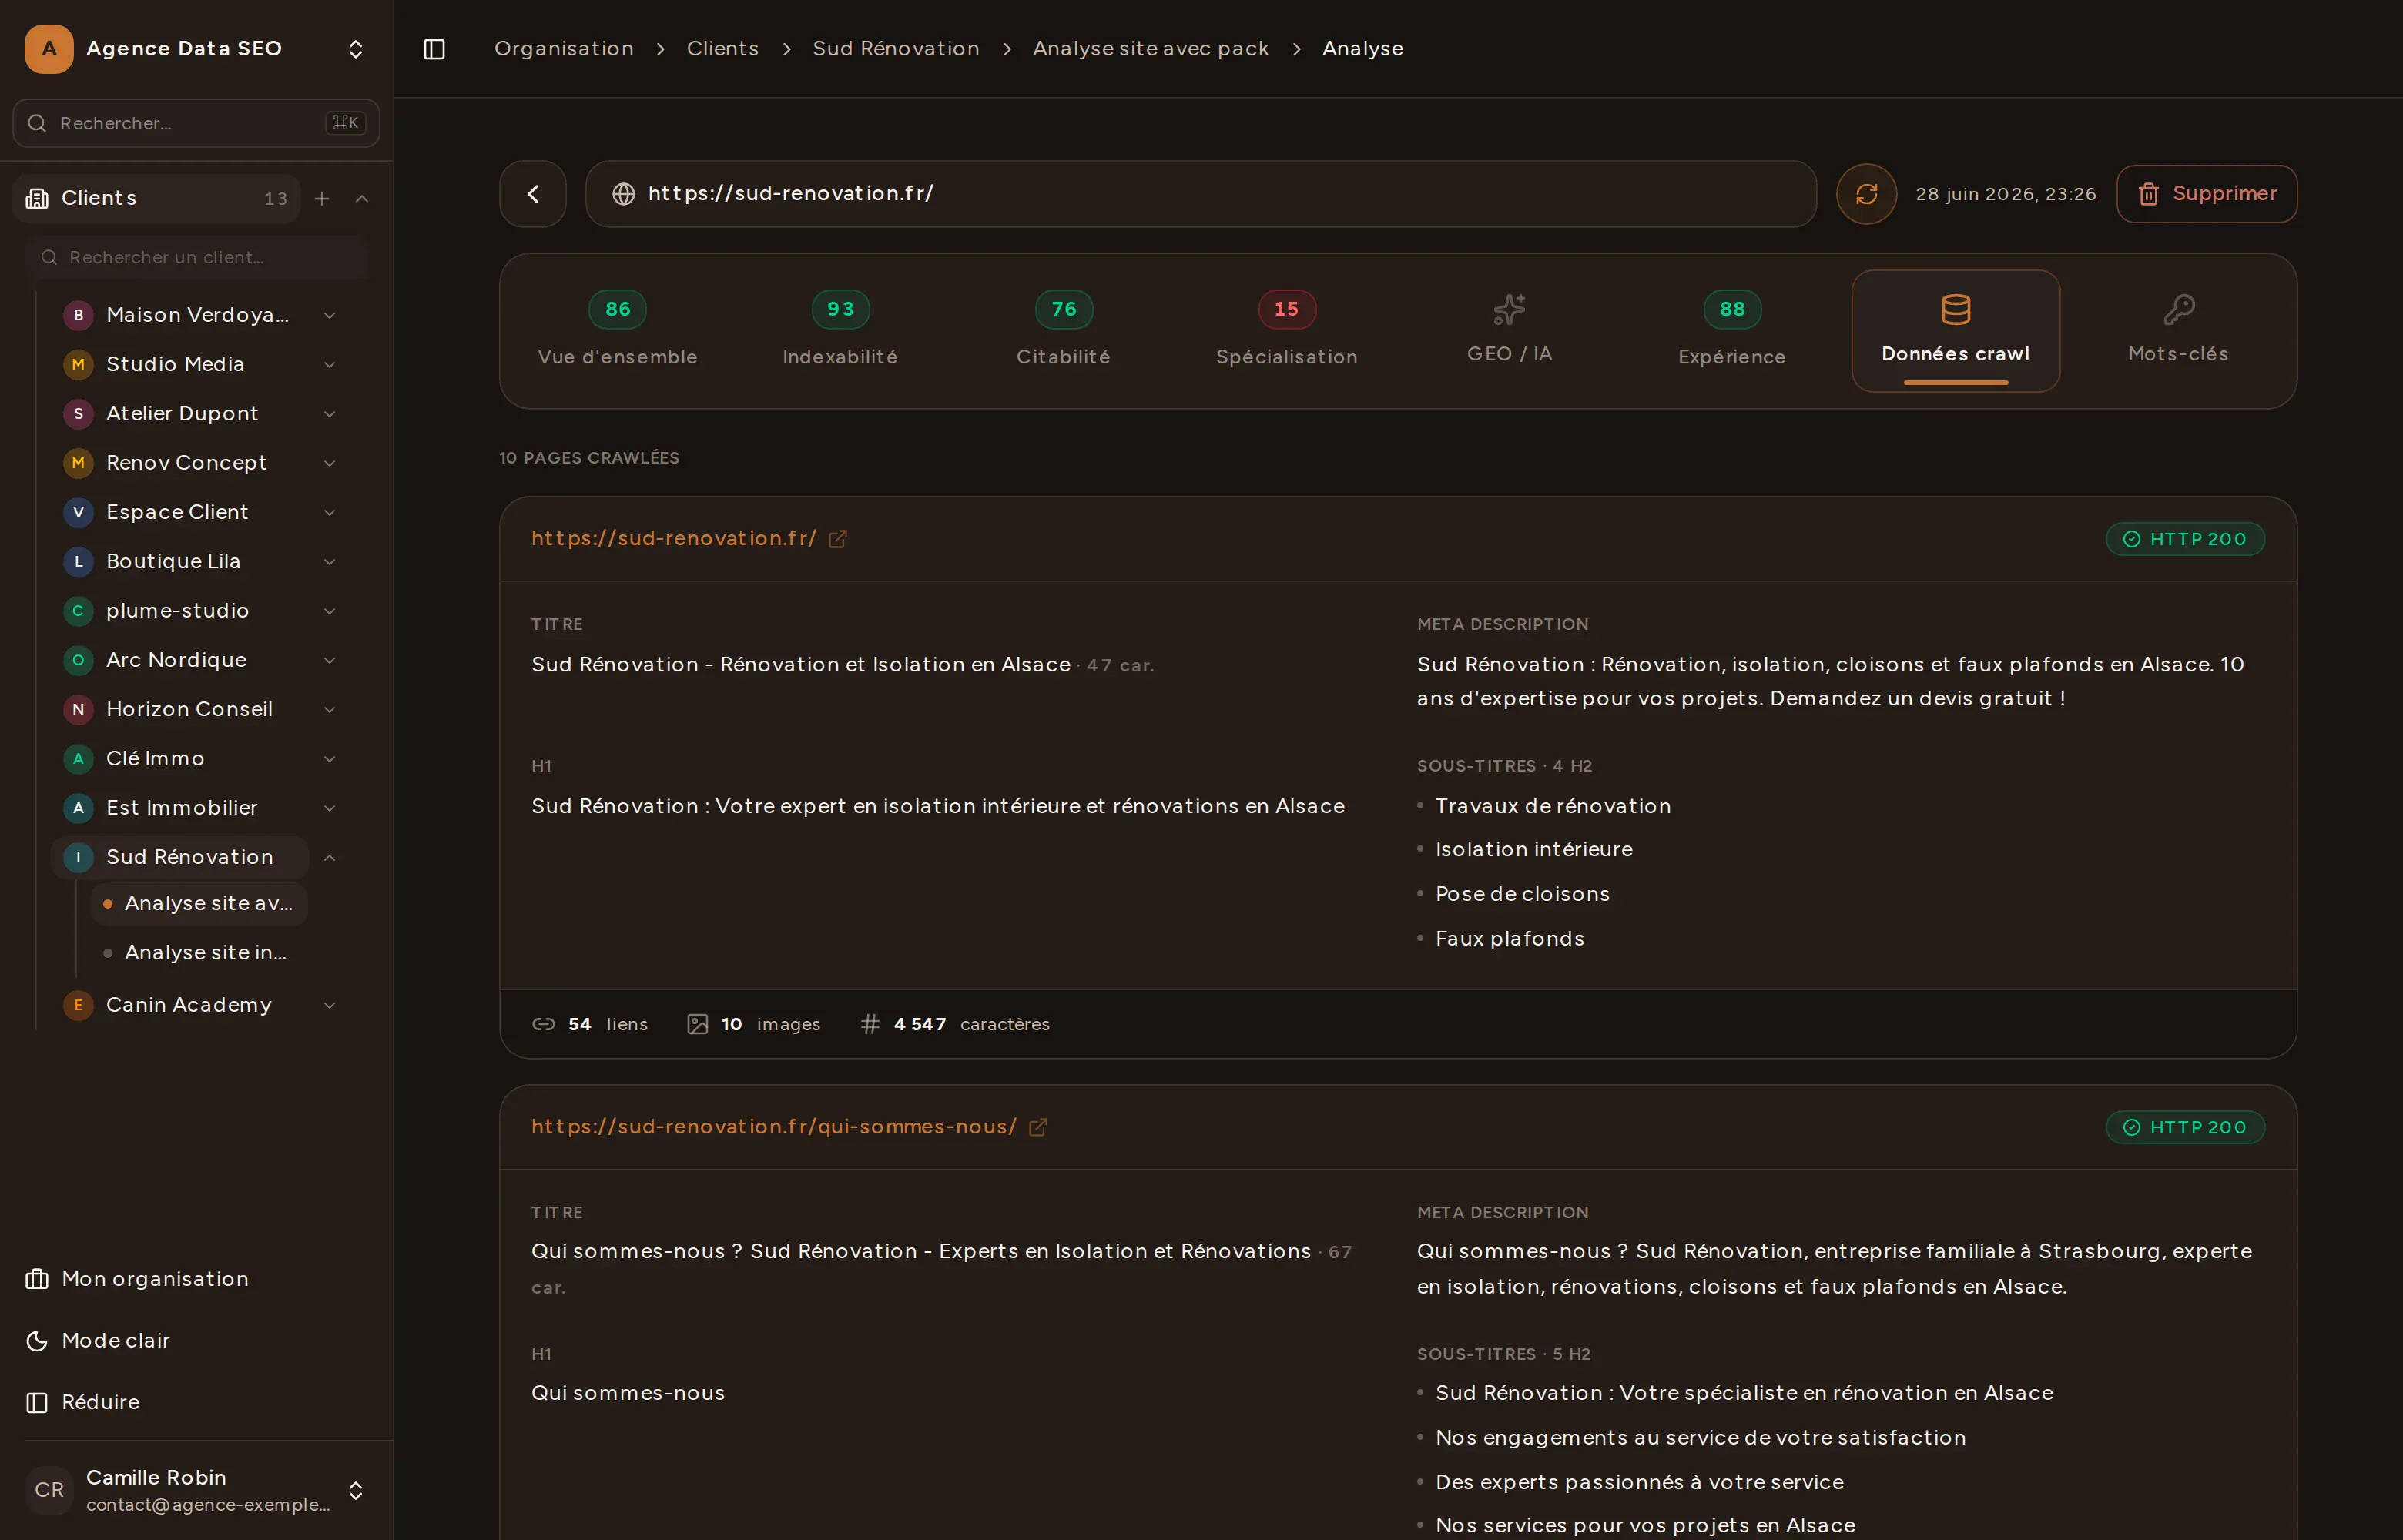Go to Clients breadcrumb
Image resolution: width=2403 pixels, height=1540 pixels.
point(723,49)
